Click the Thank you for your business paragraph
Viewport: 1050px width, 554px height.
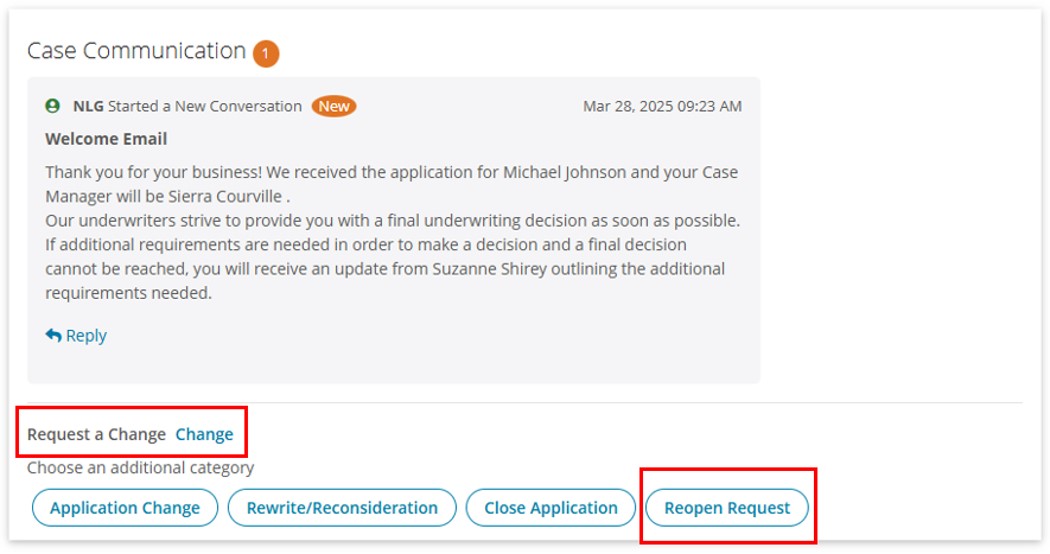[x=392, y=184]
